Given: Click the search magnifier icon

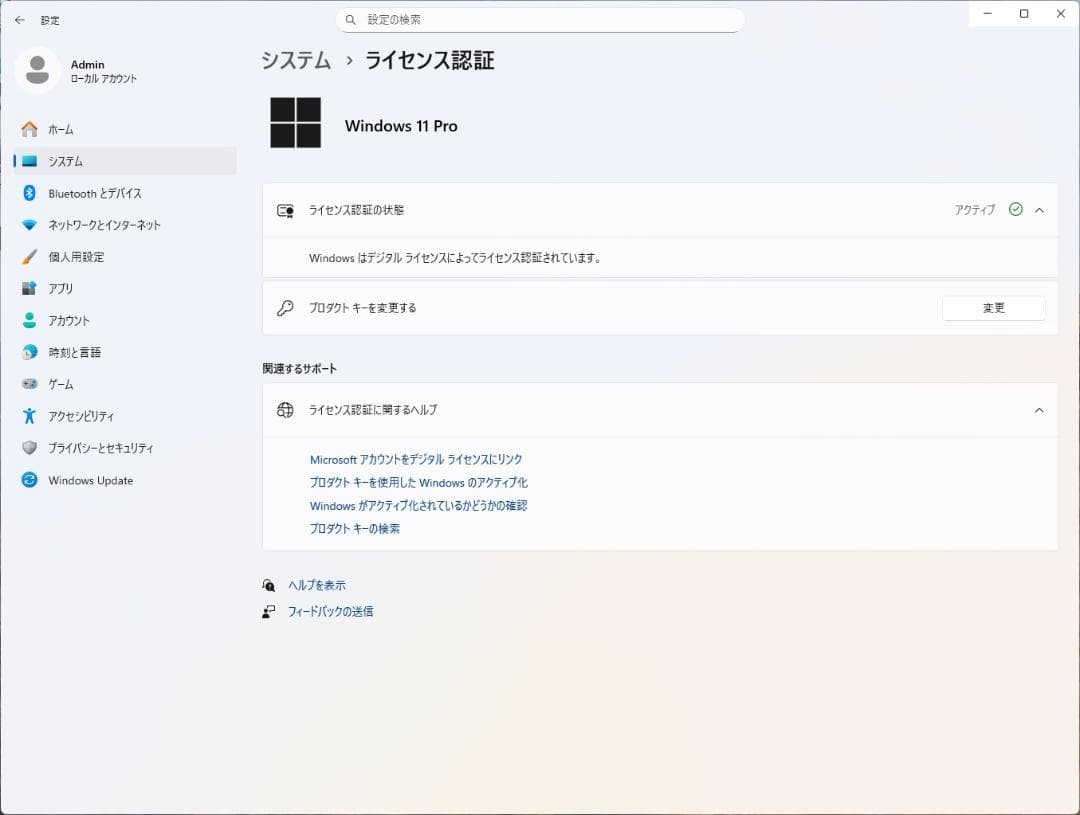Looking at the screenshot, I should pos(351,20).
